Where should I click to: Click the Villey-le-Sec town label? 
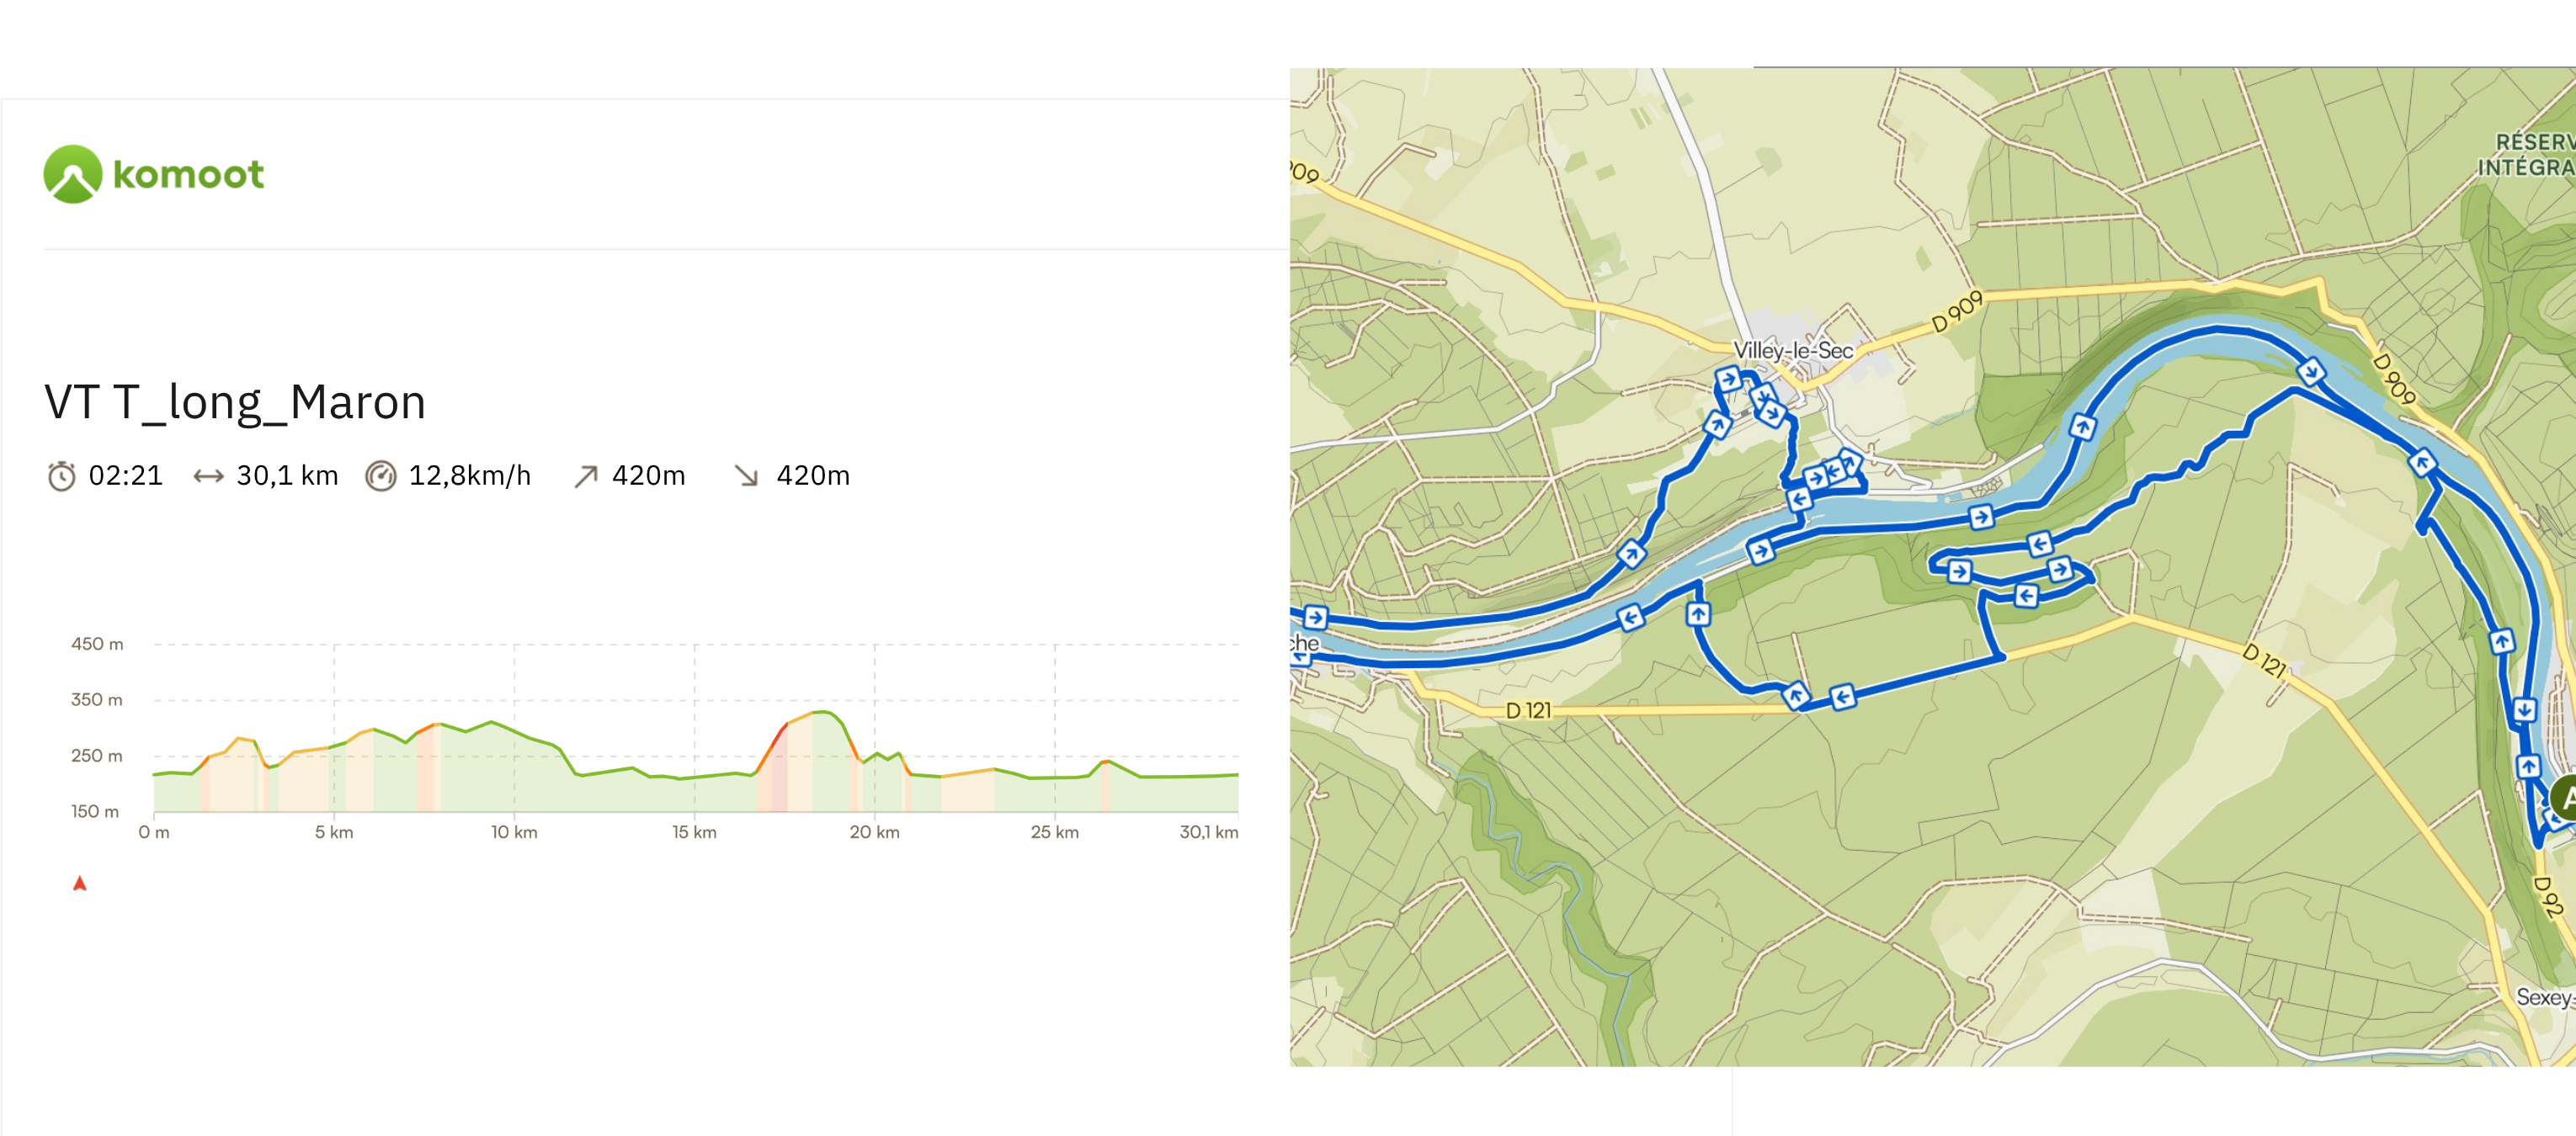coord(1792,351)
